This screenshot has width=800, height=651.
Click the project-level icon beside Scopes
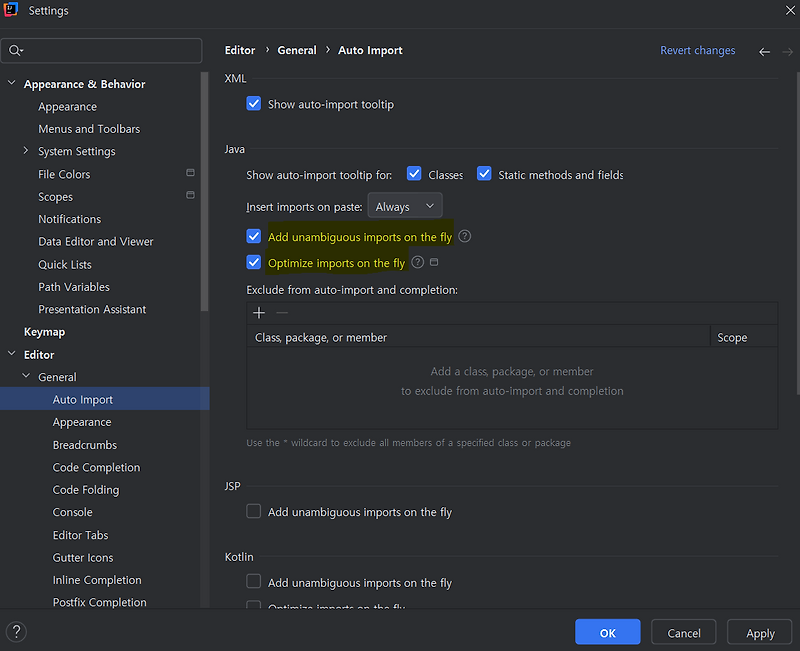click(x=189, y=196)
